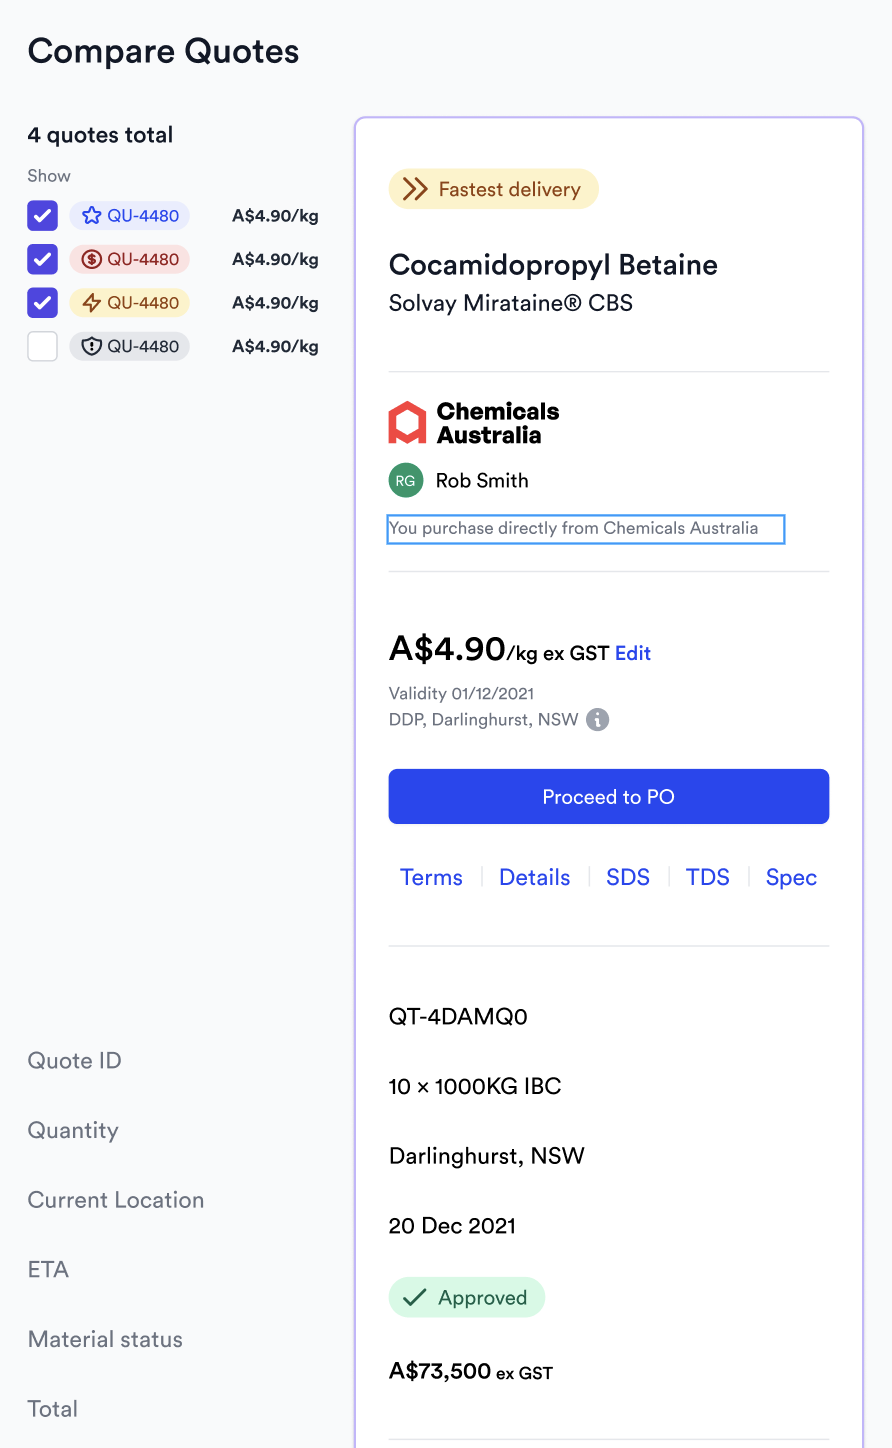This screenshot has width=892, height=1448.
Task: Edit the A$4.90/kg price
Action: tap(633, 653)
